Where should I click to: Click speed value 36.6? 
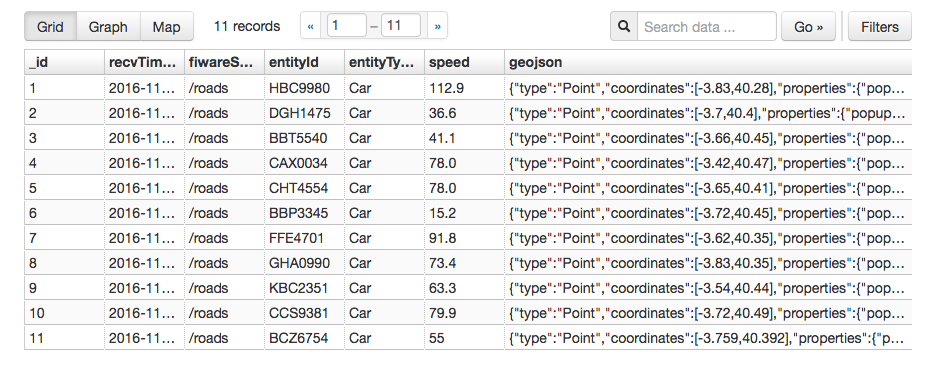(x=464, y=113)
